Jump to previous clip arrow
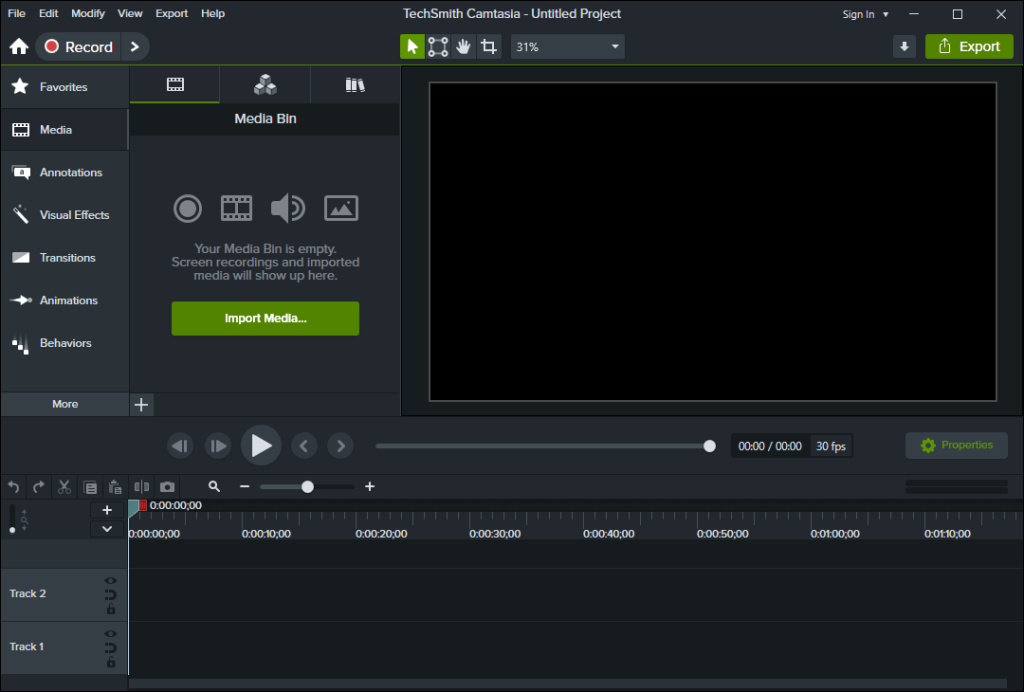The image size is (1024, 692). tap(304, 446)
